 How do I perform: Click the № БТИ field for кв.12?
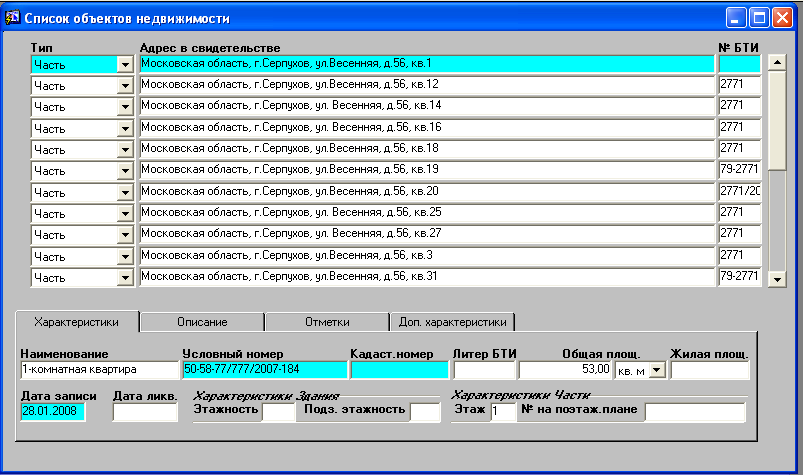point(739,84)
